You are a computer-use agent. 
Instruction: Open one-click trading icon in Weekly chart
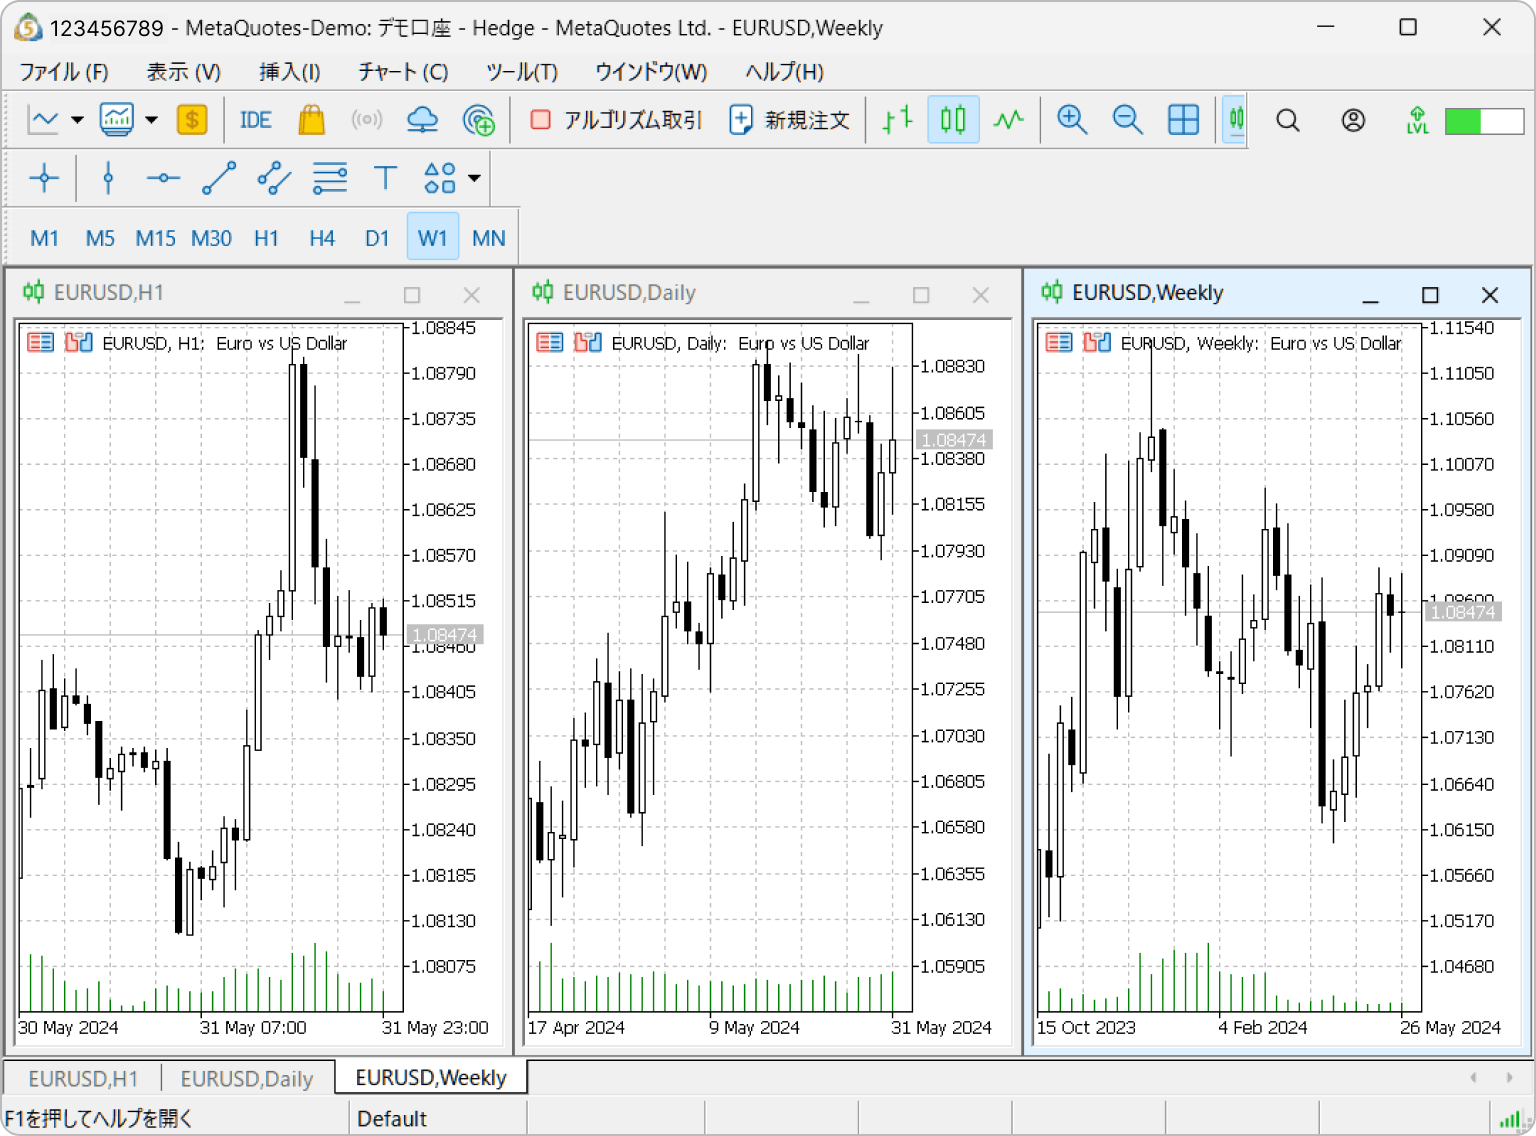point(1097,343)
